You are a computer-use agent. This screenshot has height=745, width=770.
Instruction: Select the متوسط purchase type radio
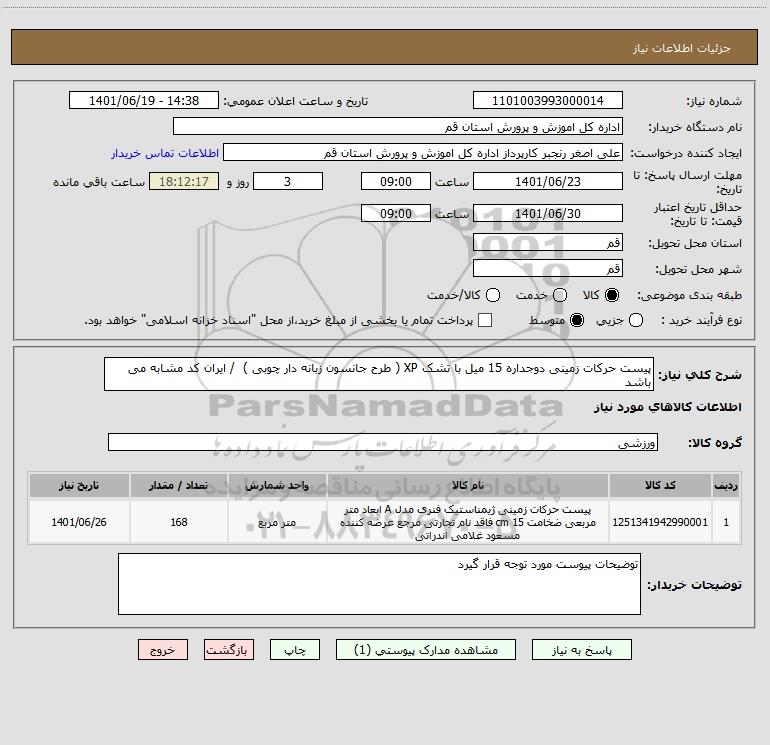(577, 320)
